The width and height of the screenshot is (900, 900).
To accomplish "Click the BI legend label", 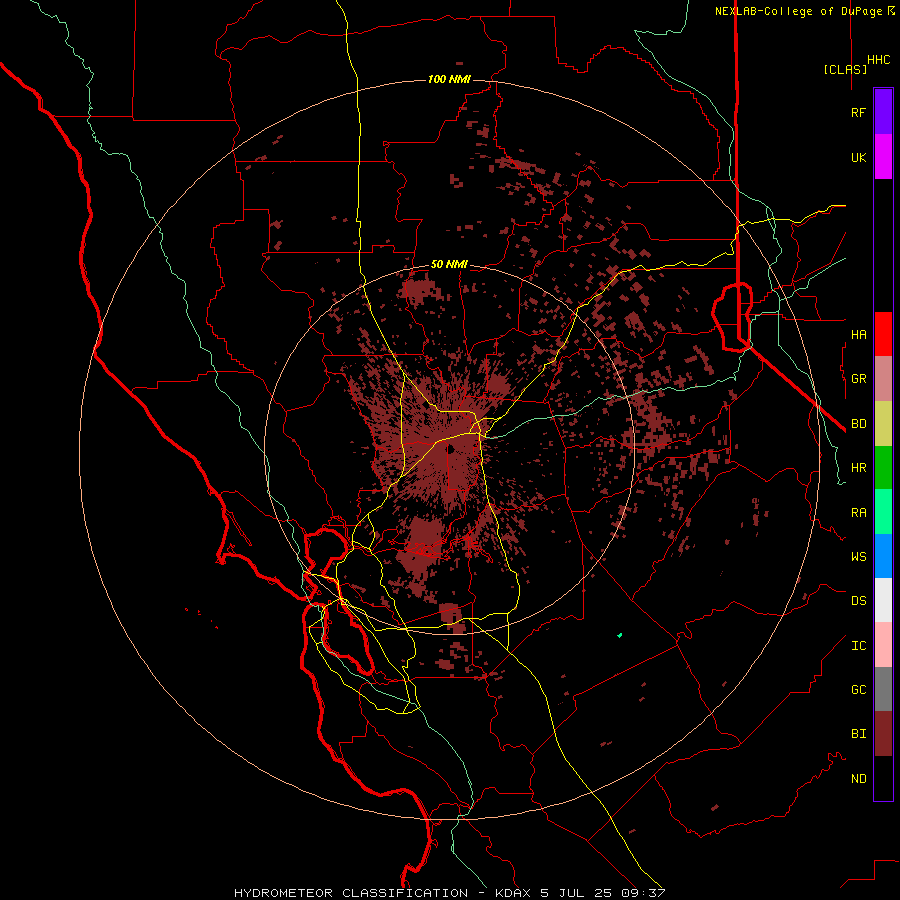I will coord(858,734).
